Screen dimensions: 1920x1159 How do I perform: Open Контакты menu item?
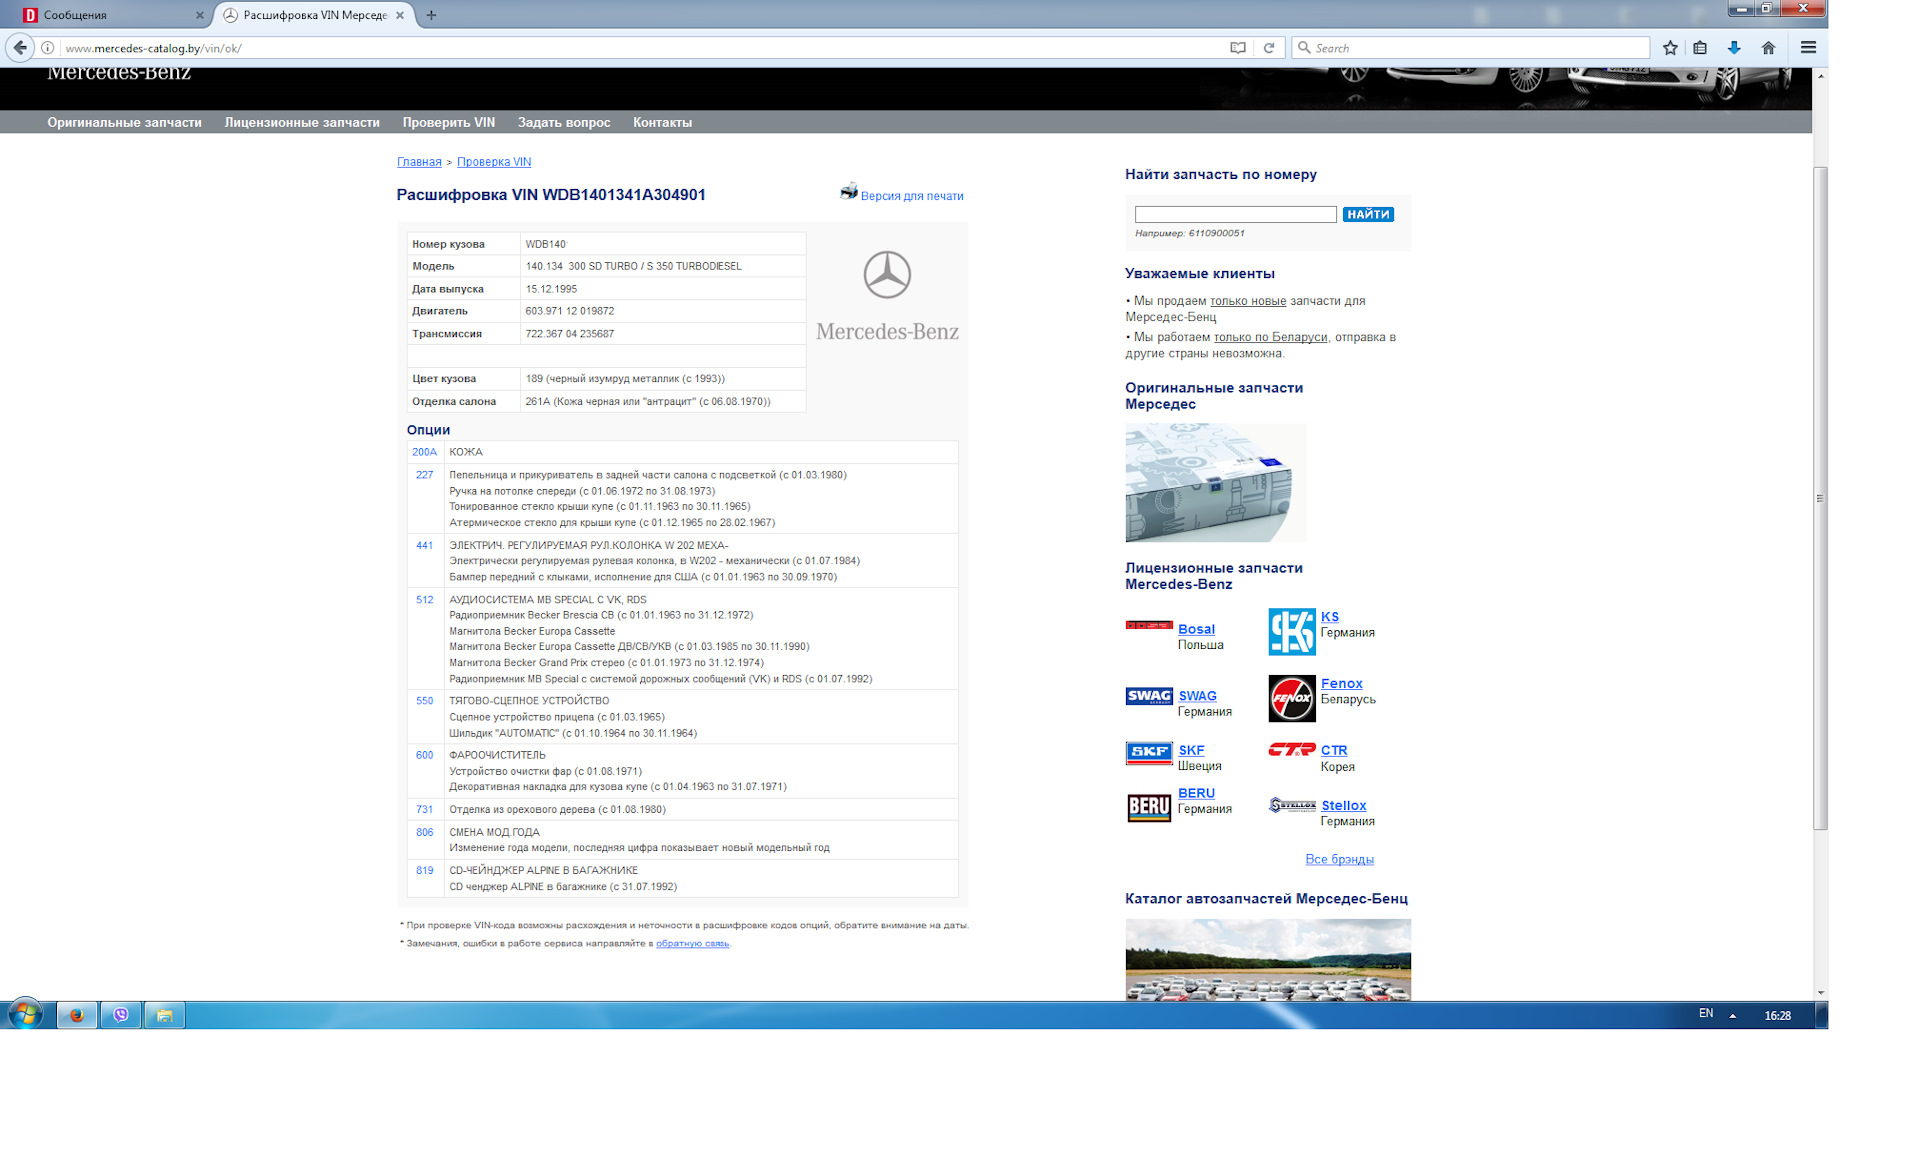(662, 122)
